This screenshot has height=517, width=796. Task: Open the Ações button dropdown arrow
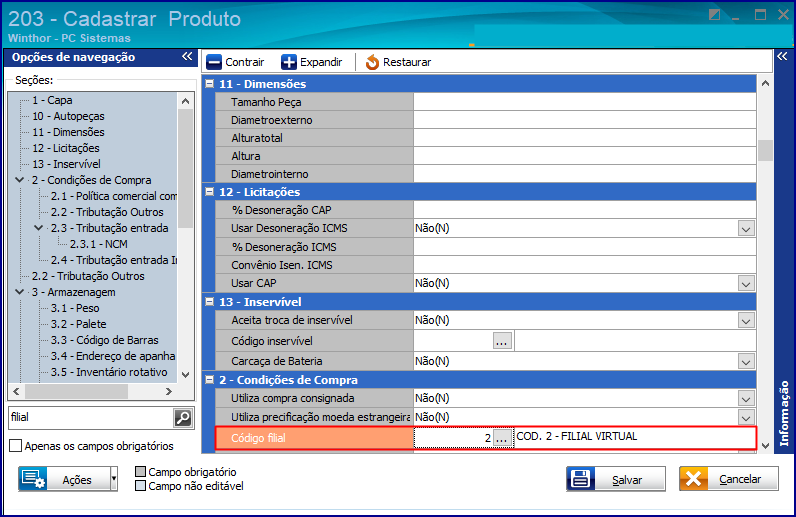click(114, 479)
